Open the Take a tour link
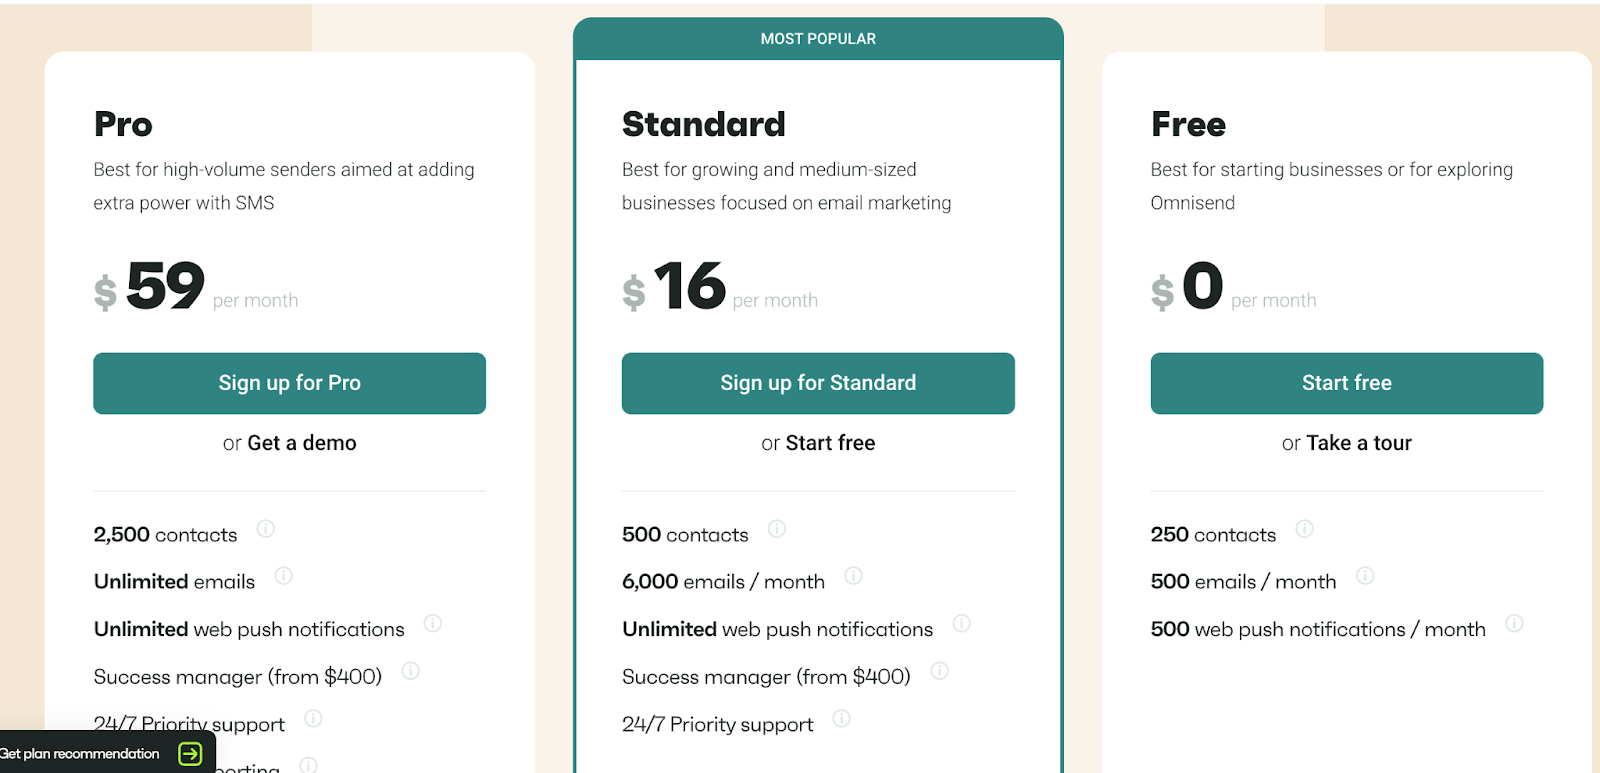Screen dimensions: 1600x773 (x=1358, y=443)
